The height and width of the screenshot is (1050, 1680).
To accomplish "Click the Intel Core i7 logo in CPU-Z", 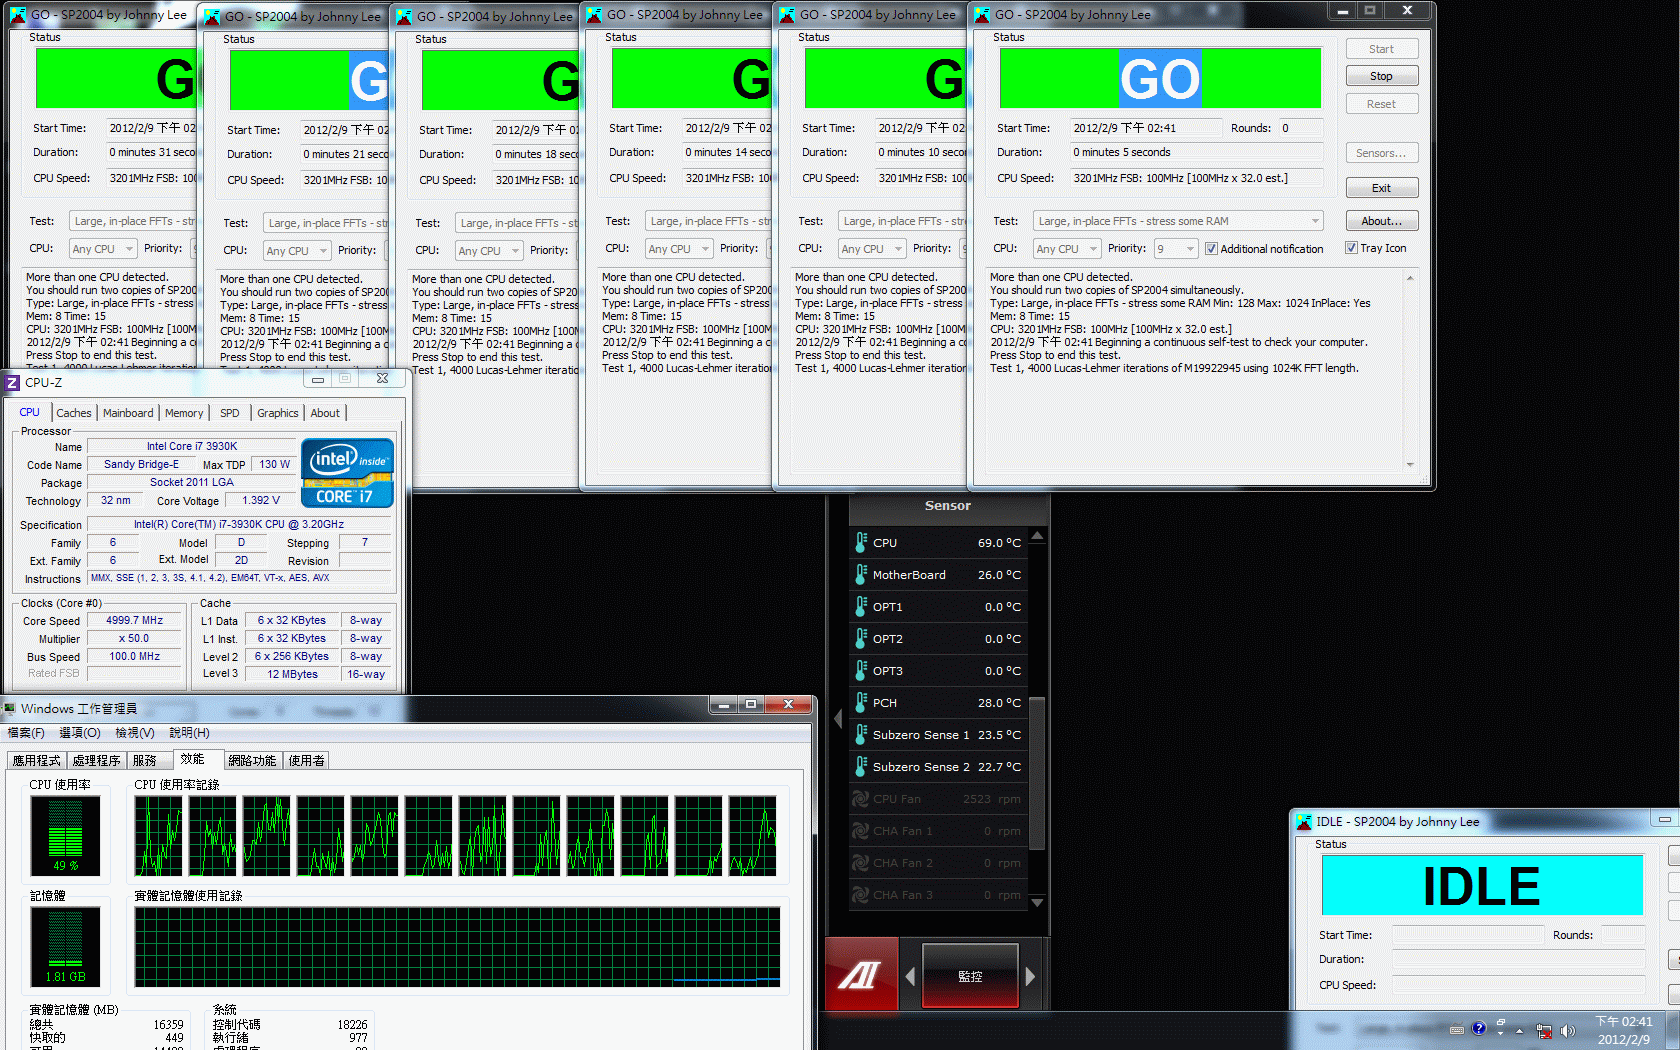I will tap(347, 472).
